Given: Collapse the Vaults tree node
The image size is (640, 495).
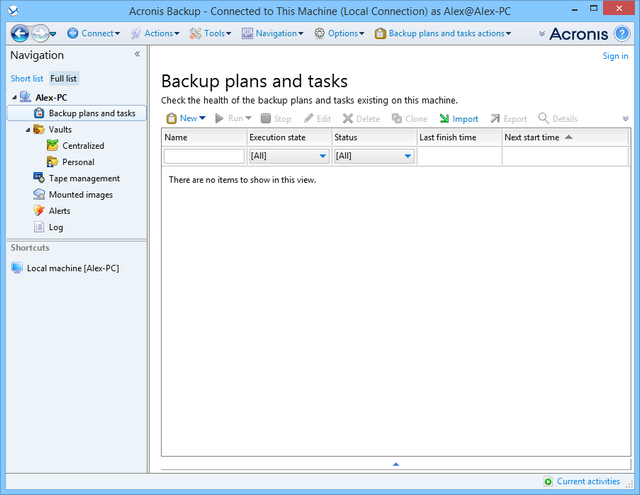Looking at the screenshot, I should [x=28, y=130].
